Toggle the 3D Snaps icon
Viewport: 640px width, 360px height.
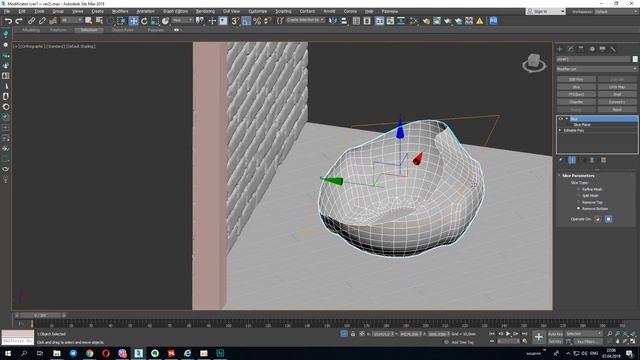235,21
